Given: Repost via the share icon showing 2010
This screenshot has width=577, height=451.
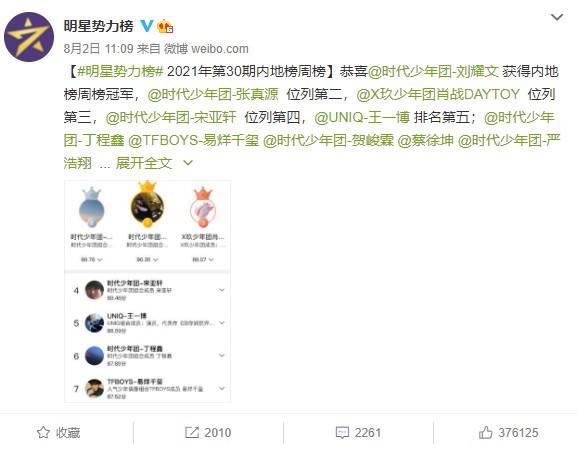Looking at the screenshot, I should [x=208, y=433].
